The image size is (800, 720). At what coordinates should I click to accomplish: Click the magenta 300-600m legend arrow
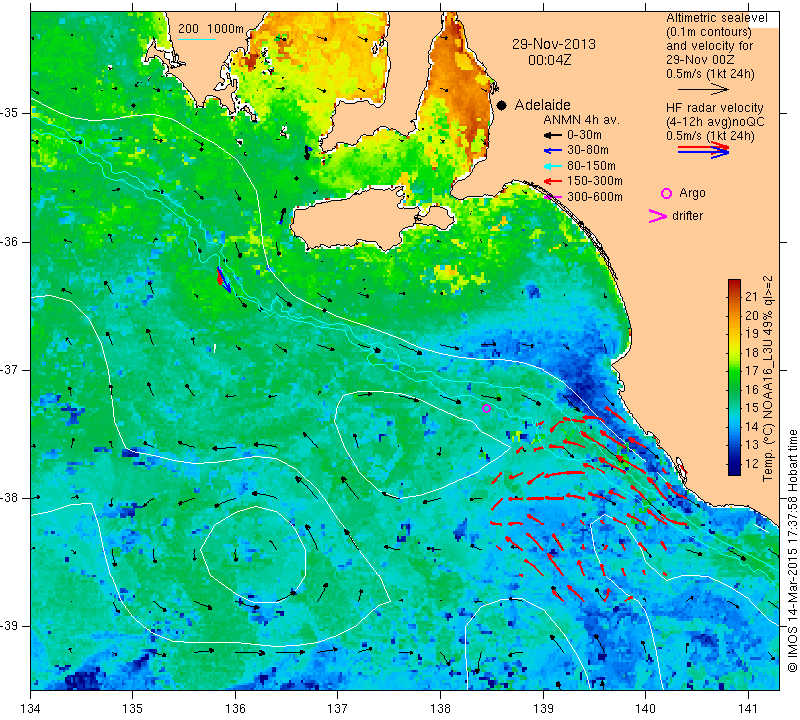point(553,197)
